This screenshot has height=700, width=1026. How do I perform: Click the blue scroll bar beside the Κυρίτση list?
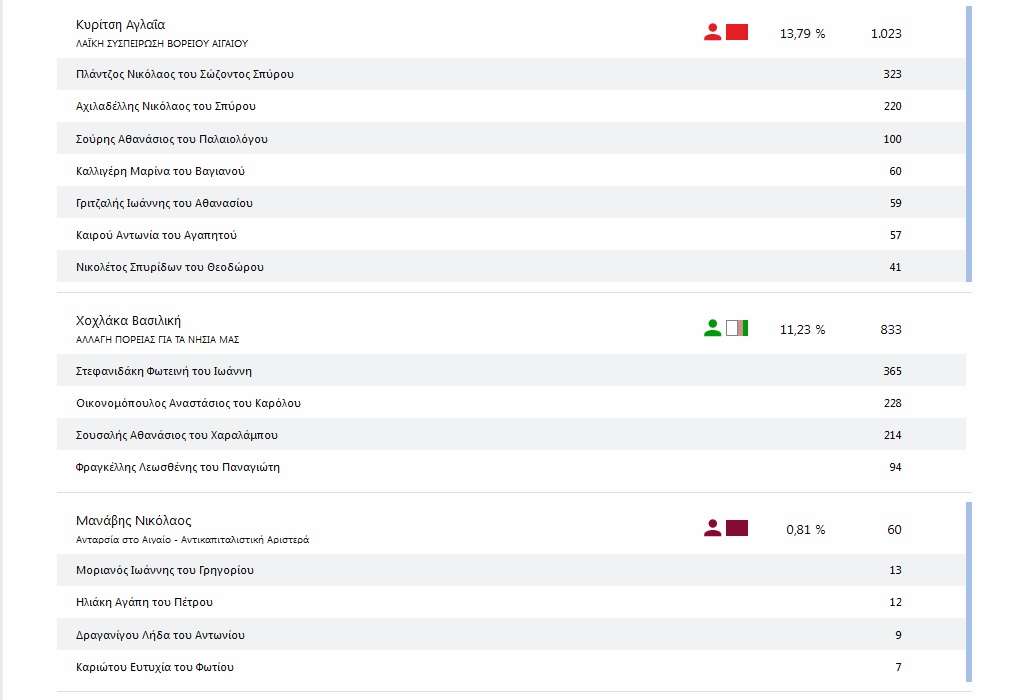pyautogui.click(x=968, y=144)
